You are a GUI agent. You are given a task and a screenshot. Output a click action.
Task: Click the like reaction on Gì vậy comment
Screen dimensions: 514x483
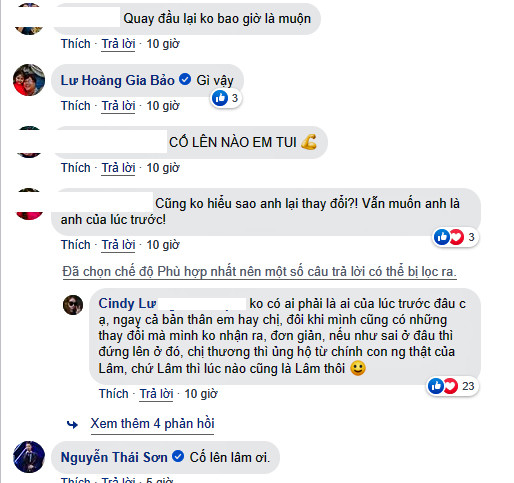tap(226, 98)
